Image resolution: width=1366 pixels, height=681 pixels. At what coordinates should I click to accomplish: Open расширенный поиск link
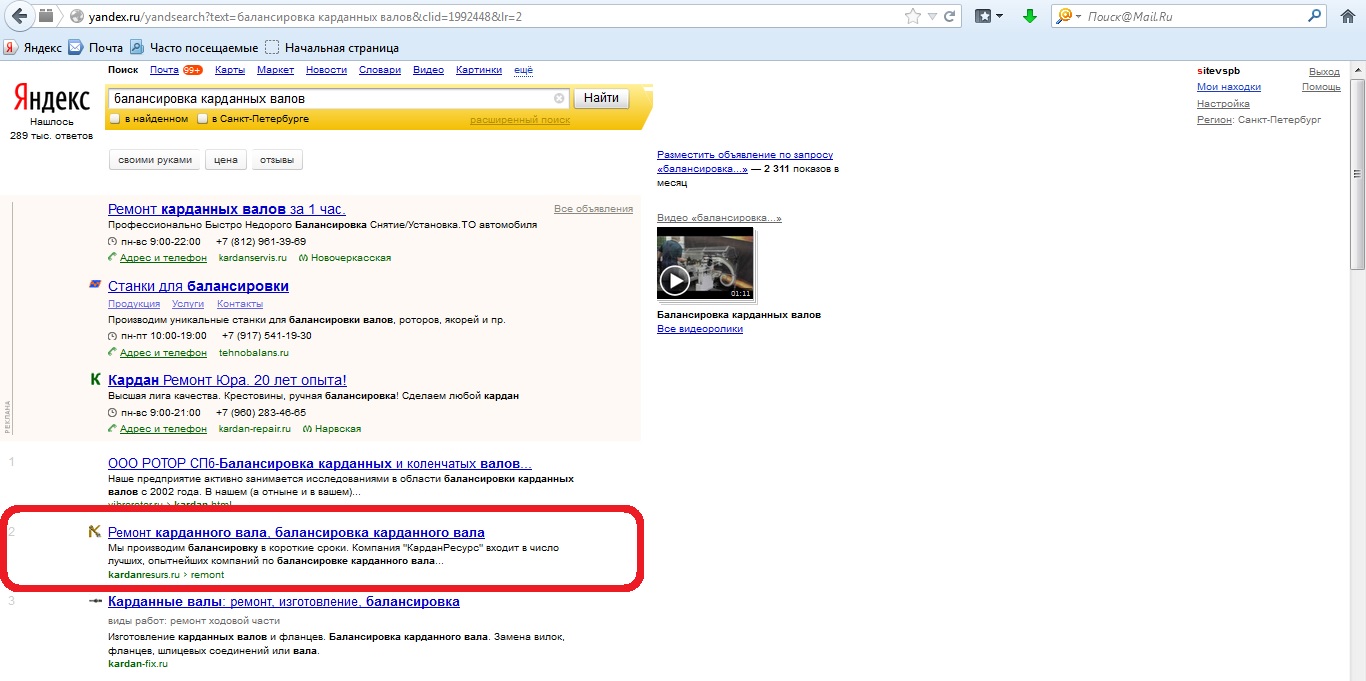(x=520, y=120)
